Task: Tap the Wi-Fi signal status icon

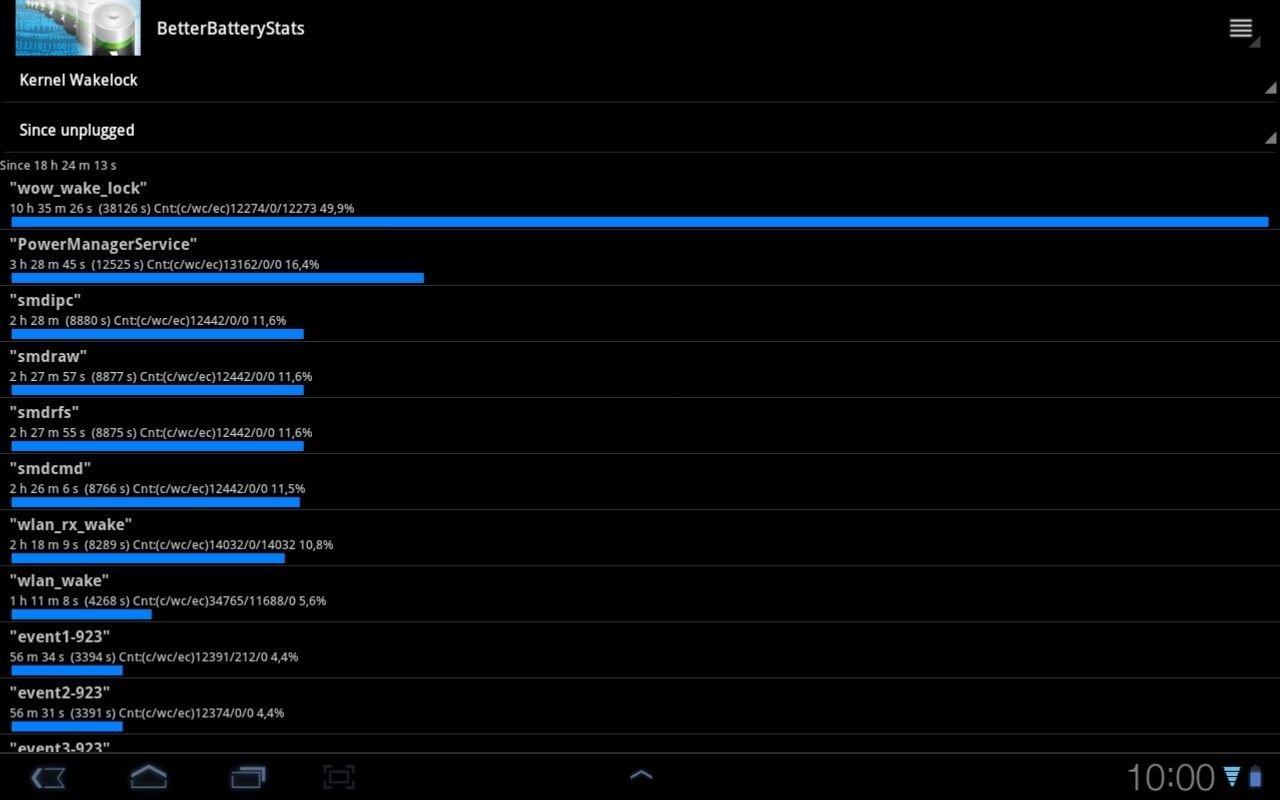Action: point(1232,776)
